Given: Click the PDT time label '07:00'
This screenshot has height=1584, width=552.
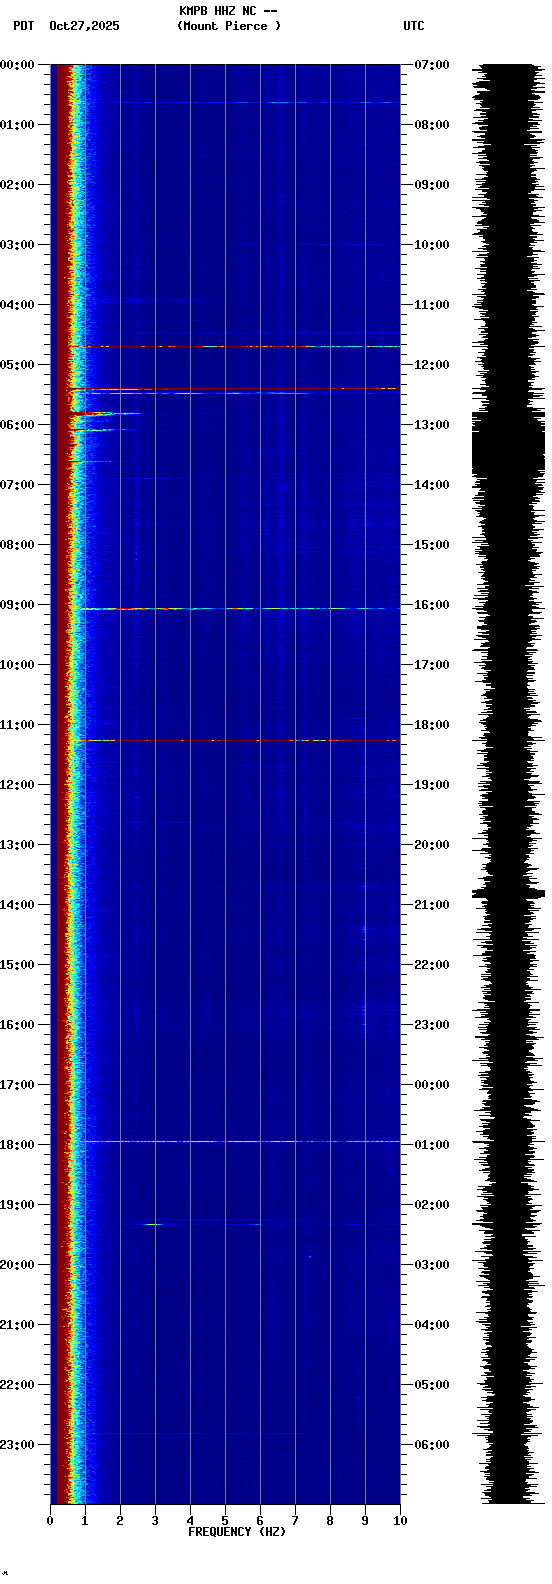Looking at the screenshot, I should [x=18, y=485].
